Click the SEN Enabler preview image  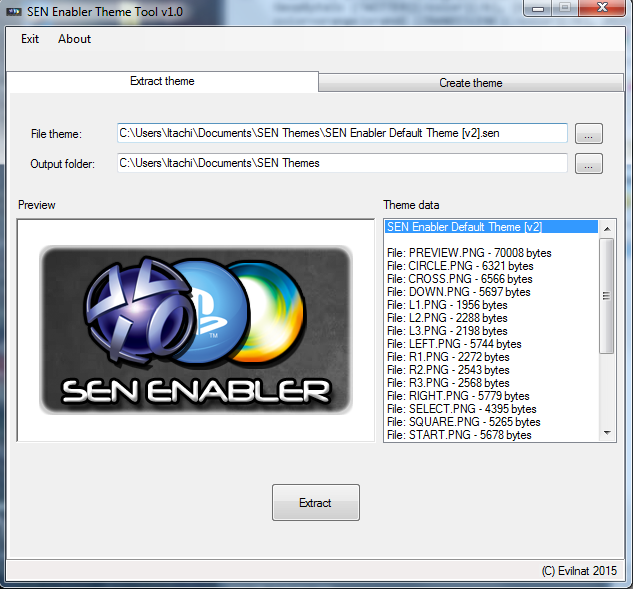(x=196, y=330)
